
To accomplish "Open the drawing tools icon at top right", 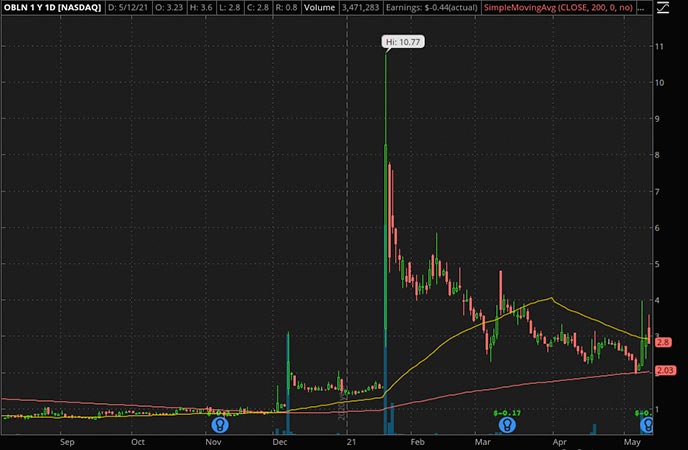I will pyautogui.click(x=663, y=7).
